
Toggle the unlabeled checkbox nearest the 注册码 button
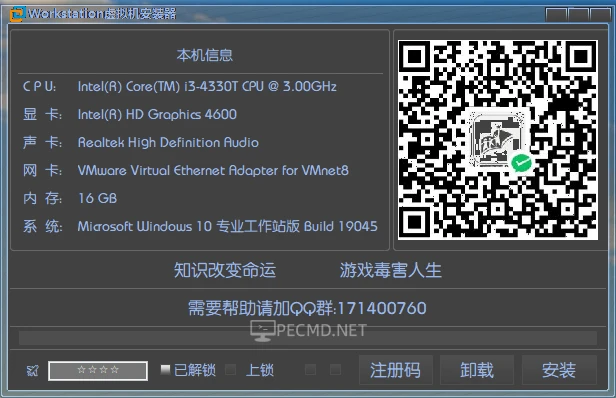pos(336,369)
